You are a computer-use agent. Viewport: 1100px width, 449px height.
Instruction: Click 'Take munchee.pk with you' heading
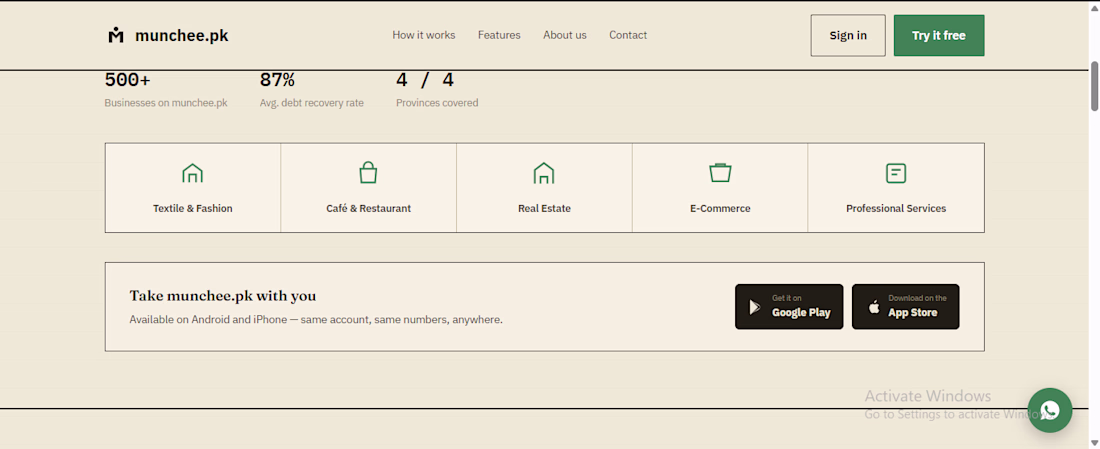point(222,296)
